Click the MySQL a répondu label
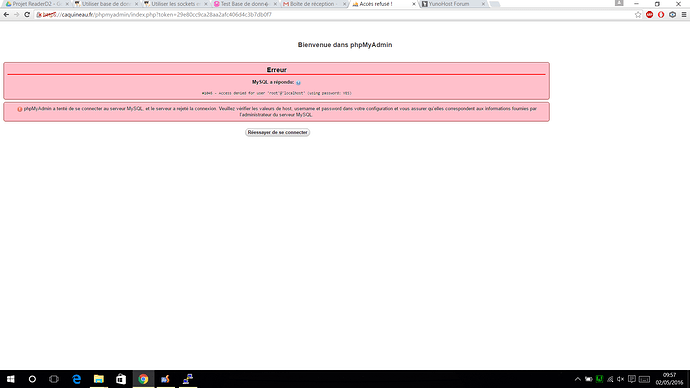 (x=273, y=82)
